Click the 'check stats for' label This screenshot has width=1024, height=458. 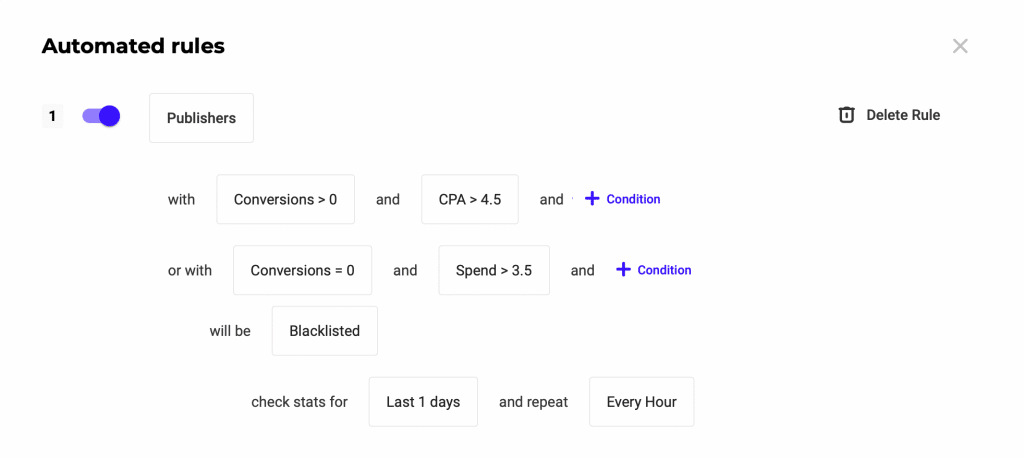coord(299,402)
